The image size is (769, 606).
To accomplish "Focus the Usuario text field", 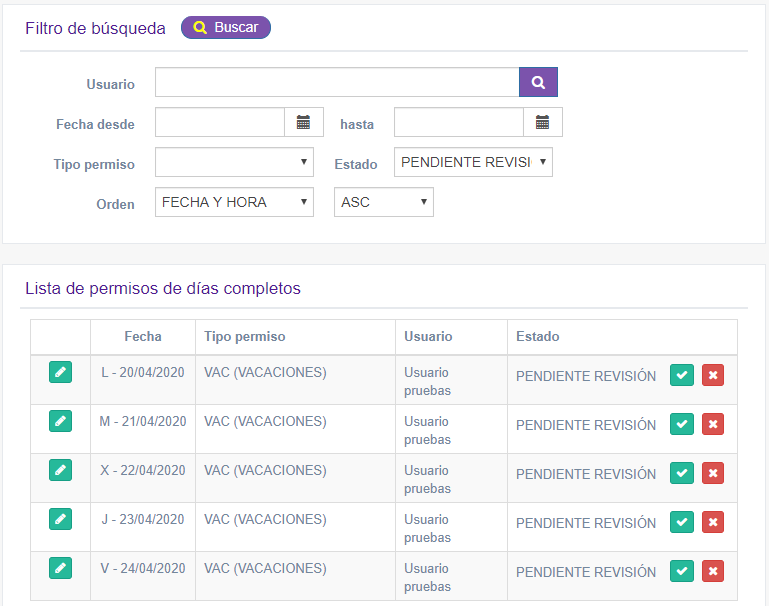I will pyautogui.click(x=337, y=82).
